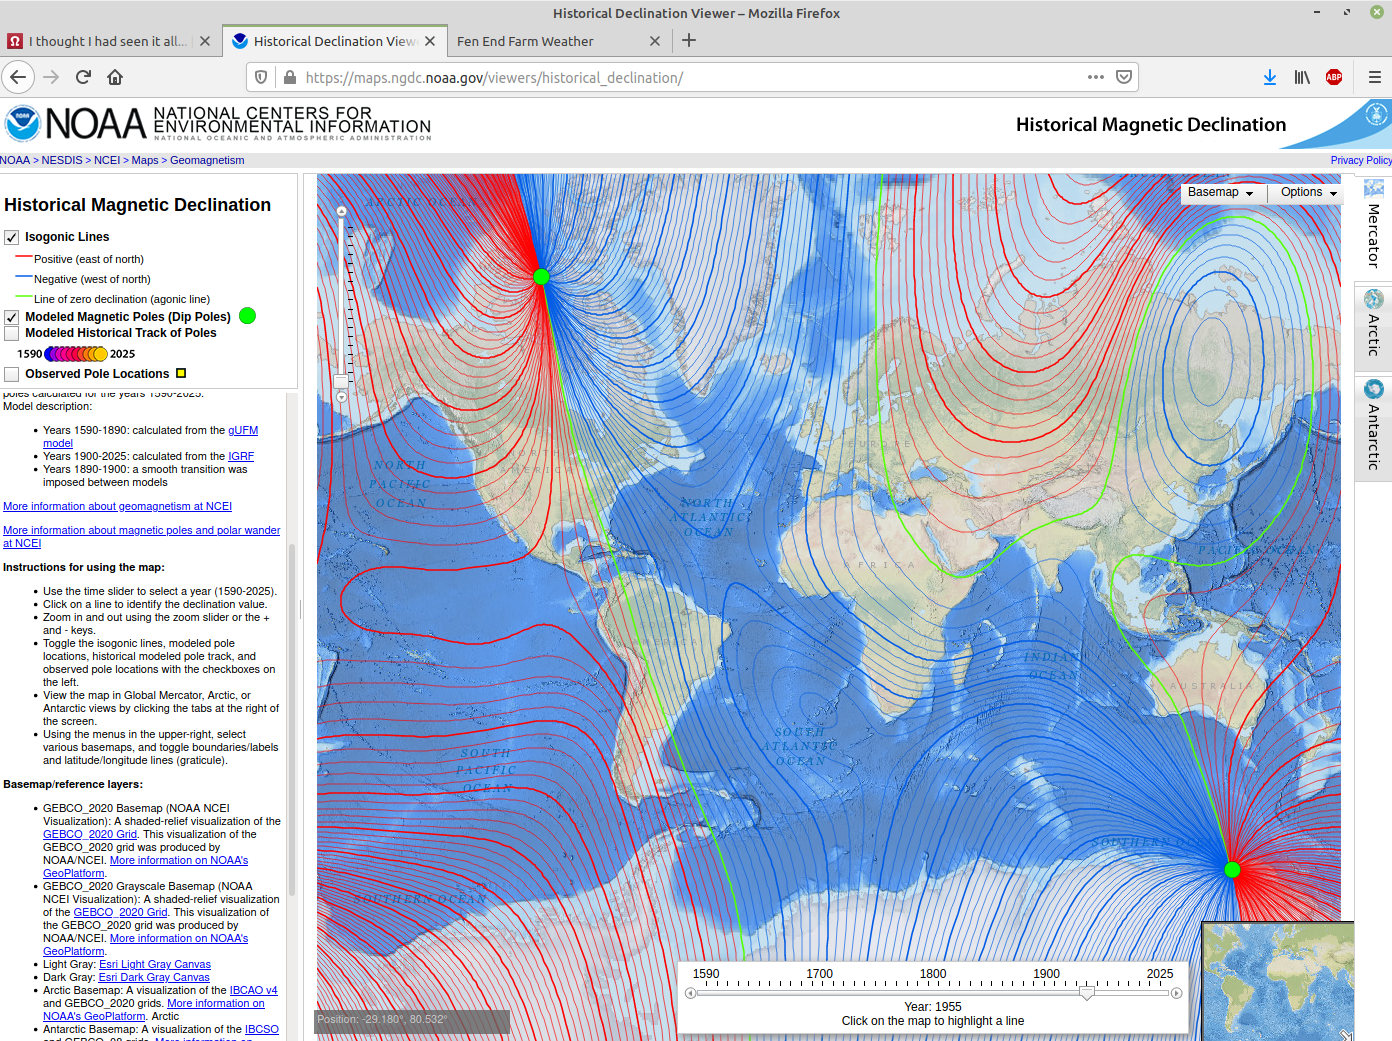Click the time slider left arrow
The image size is (1392, 1041).
[690, 993]
